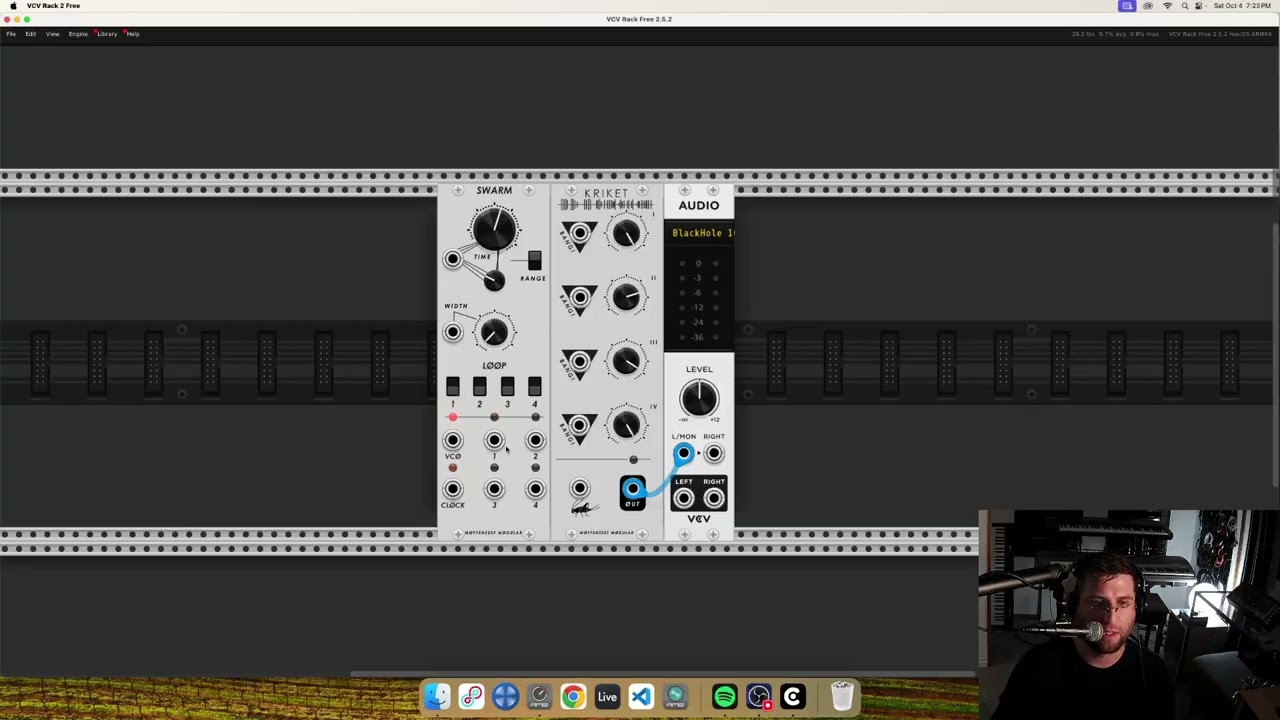Click Kriket BANG! jack for channel I
Image resolution: width=1280 pixels, height=720 pixels.
click(x=580, y=235)
